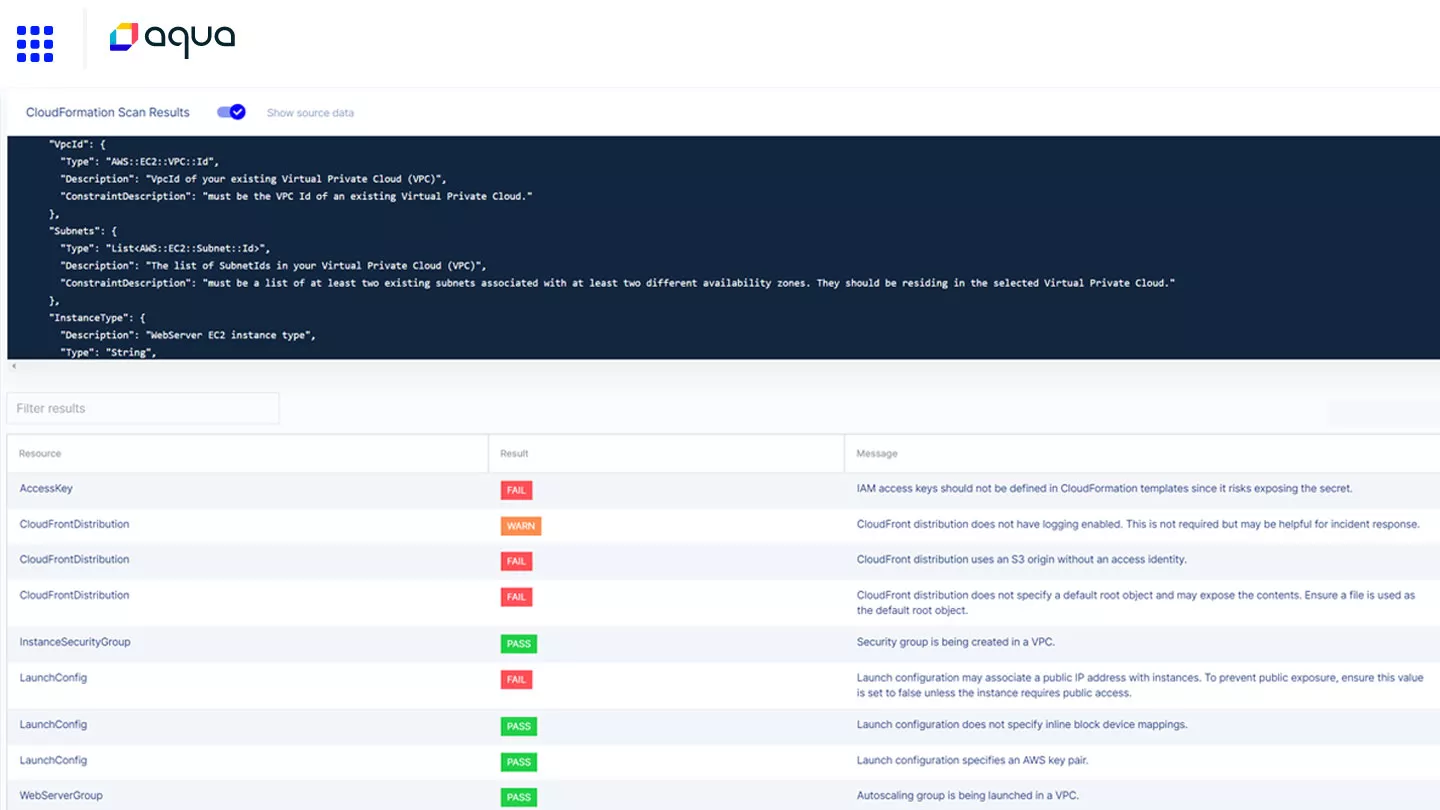Image resolution: width=1440 pixels, height=810 pixels.
Task: Click the default root object message
Action: pyautogui.click(x=1136, y=602)
